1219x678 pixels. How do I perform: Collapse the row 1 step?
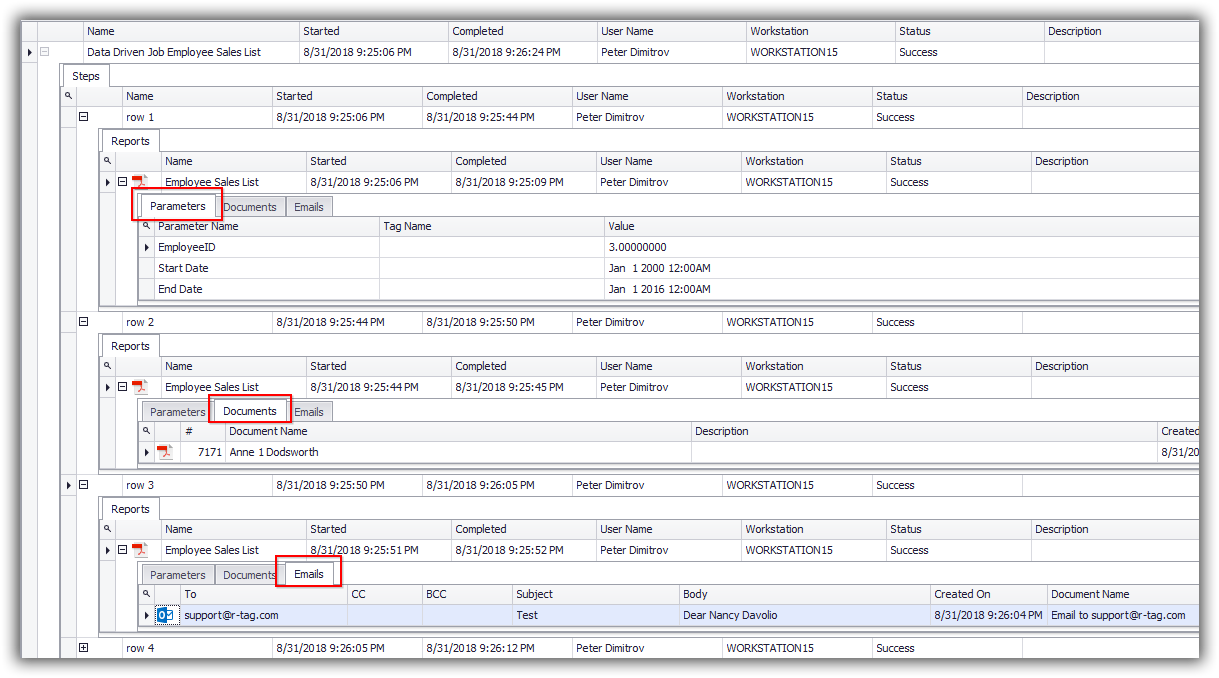[x=84, y=117]
